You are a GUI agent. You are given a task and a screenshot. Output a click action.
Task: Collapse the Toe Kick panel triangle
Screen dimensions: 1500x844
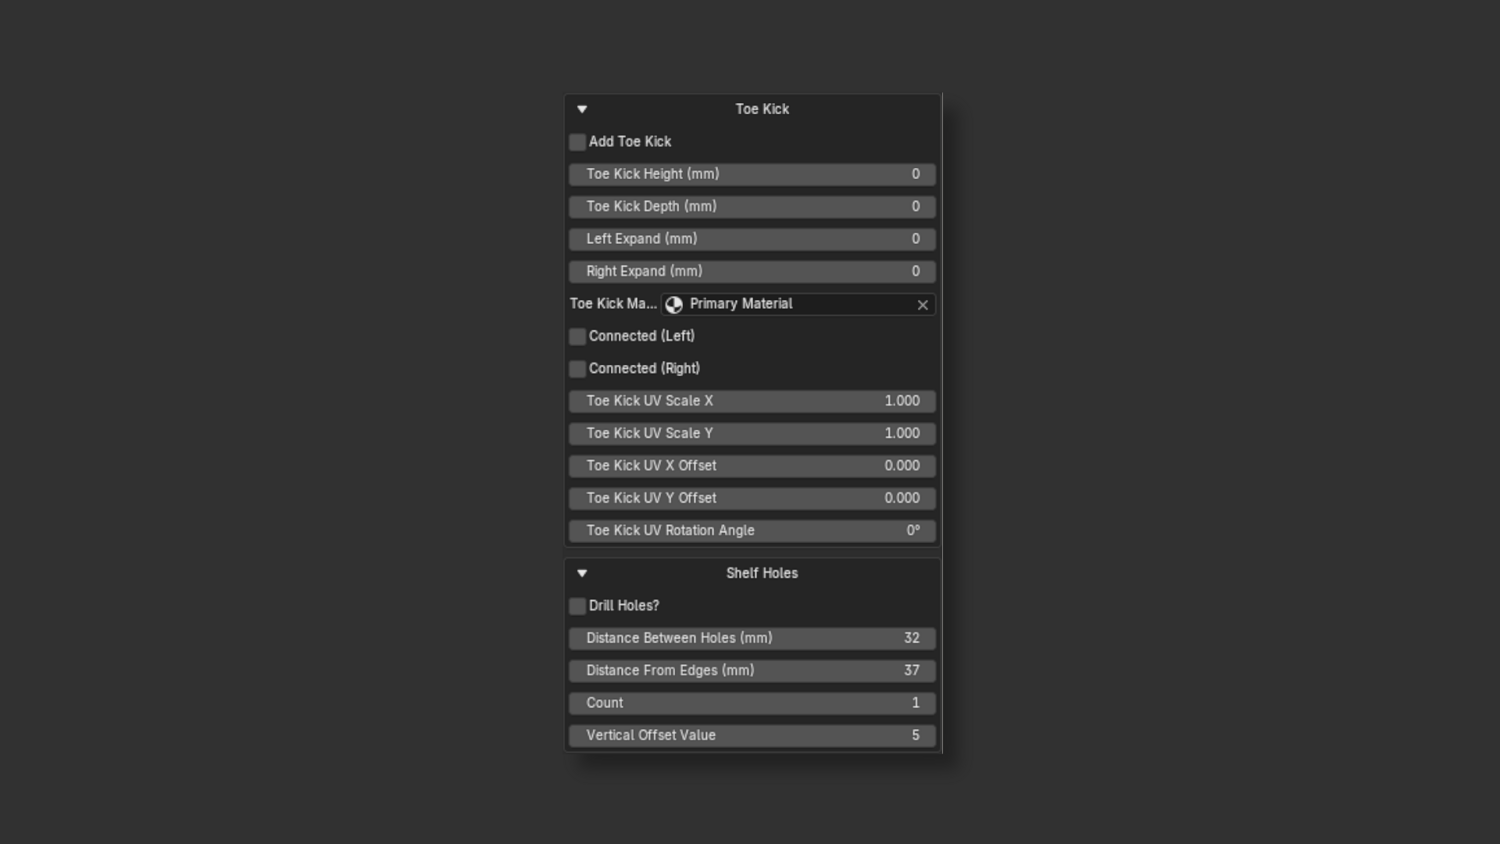[x=582, y=109]
